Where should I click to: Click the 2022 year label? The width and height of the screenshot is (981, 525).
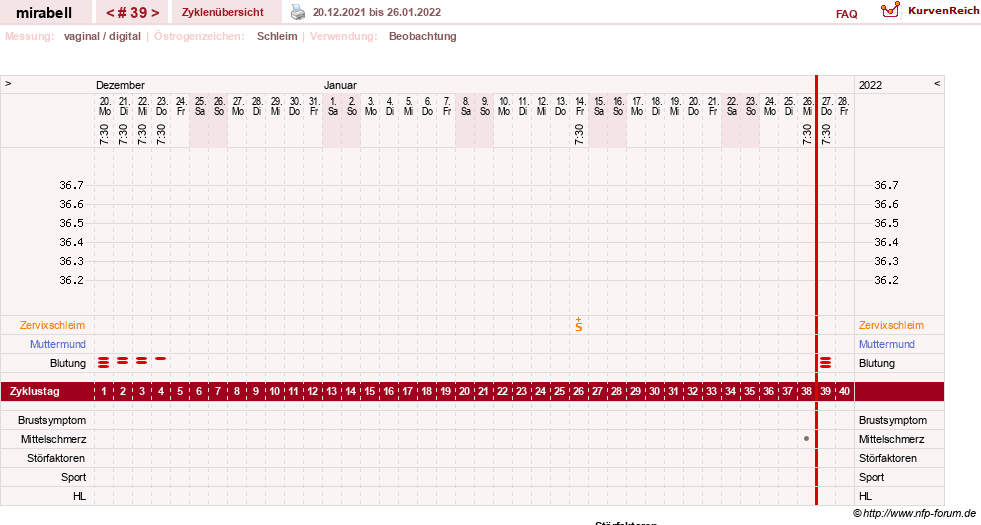(870, 85)
